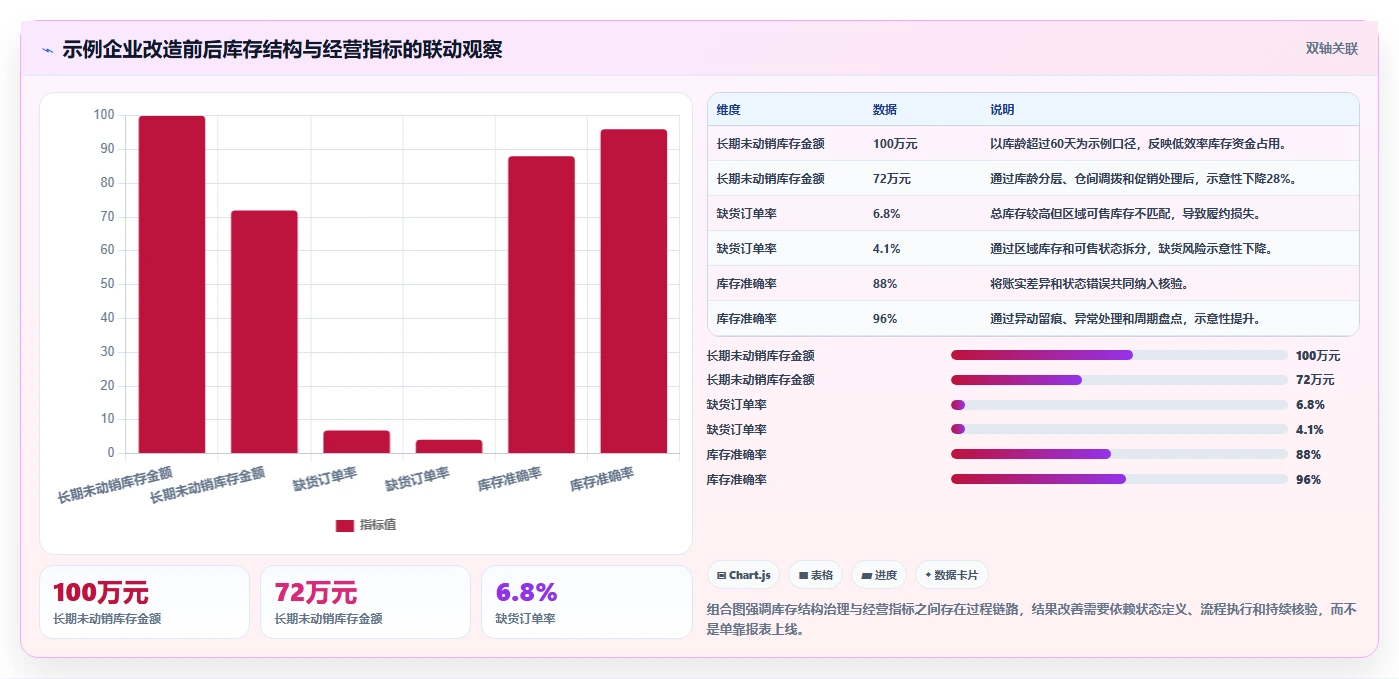Click the 72万元 value beside its progress bar

click(x=1315, y=380)
